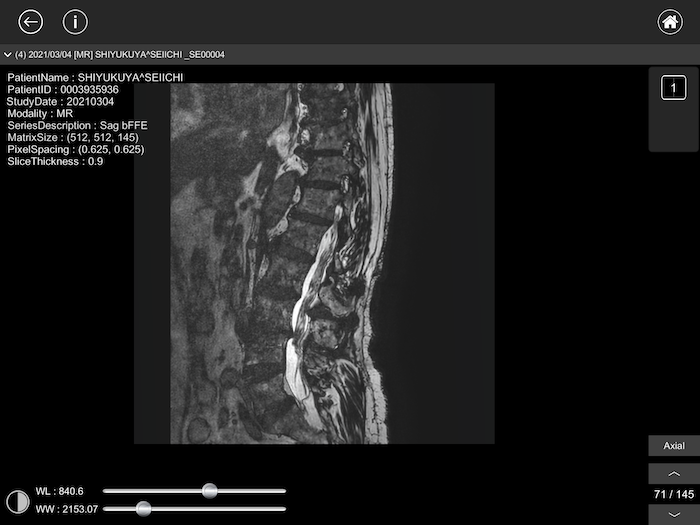Go to previous slice with up chevron
Screen dimensions: 700x525
(x=673, y=474)
